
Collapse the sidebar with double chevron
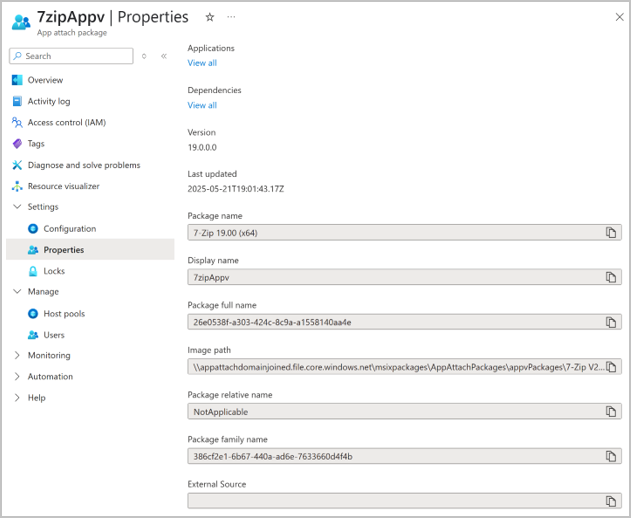164,56
